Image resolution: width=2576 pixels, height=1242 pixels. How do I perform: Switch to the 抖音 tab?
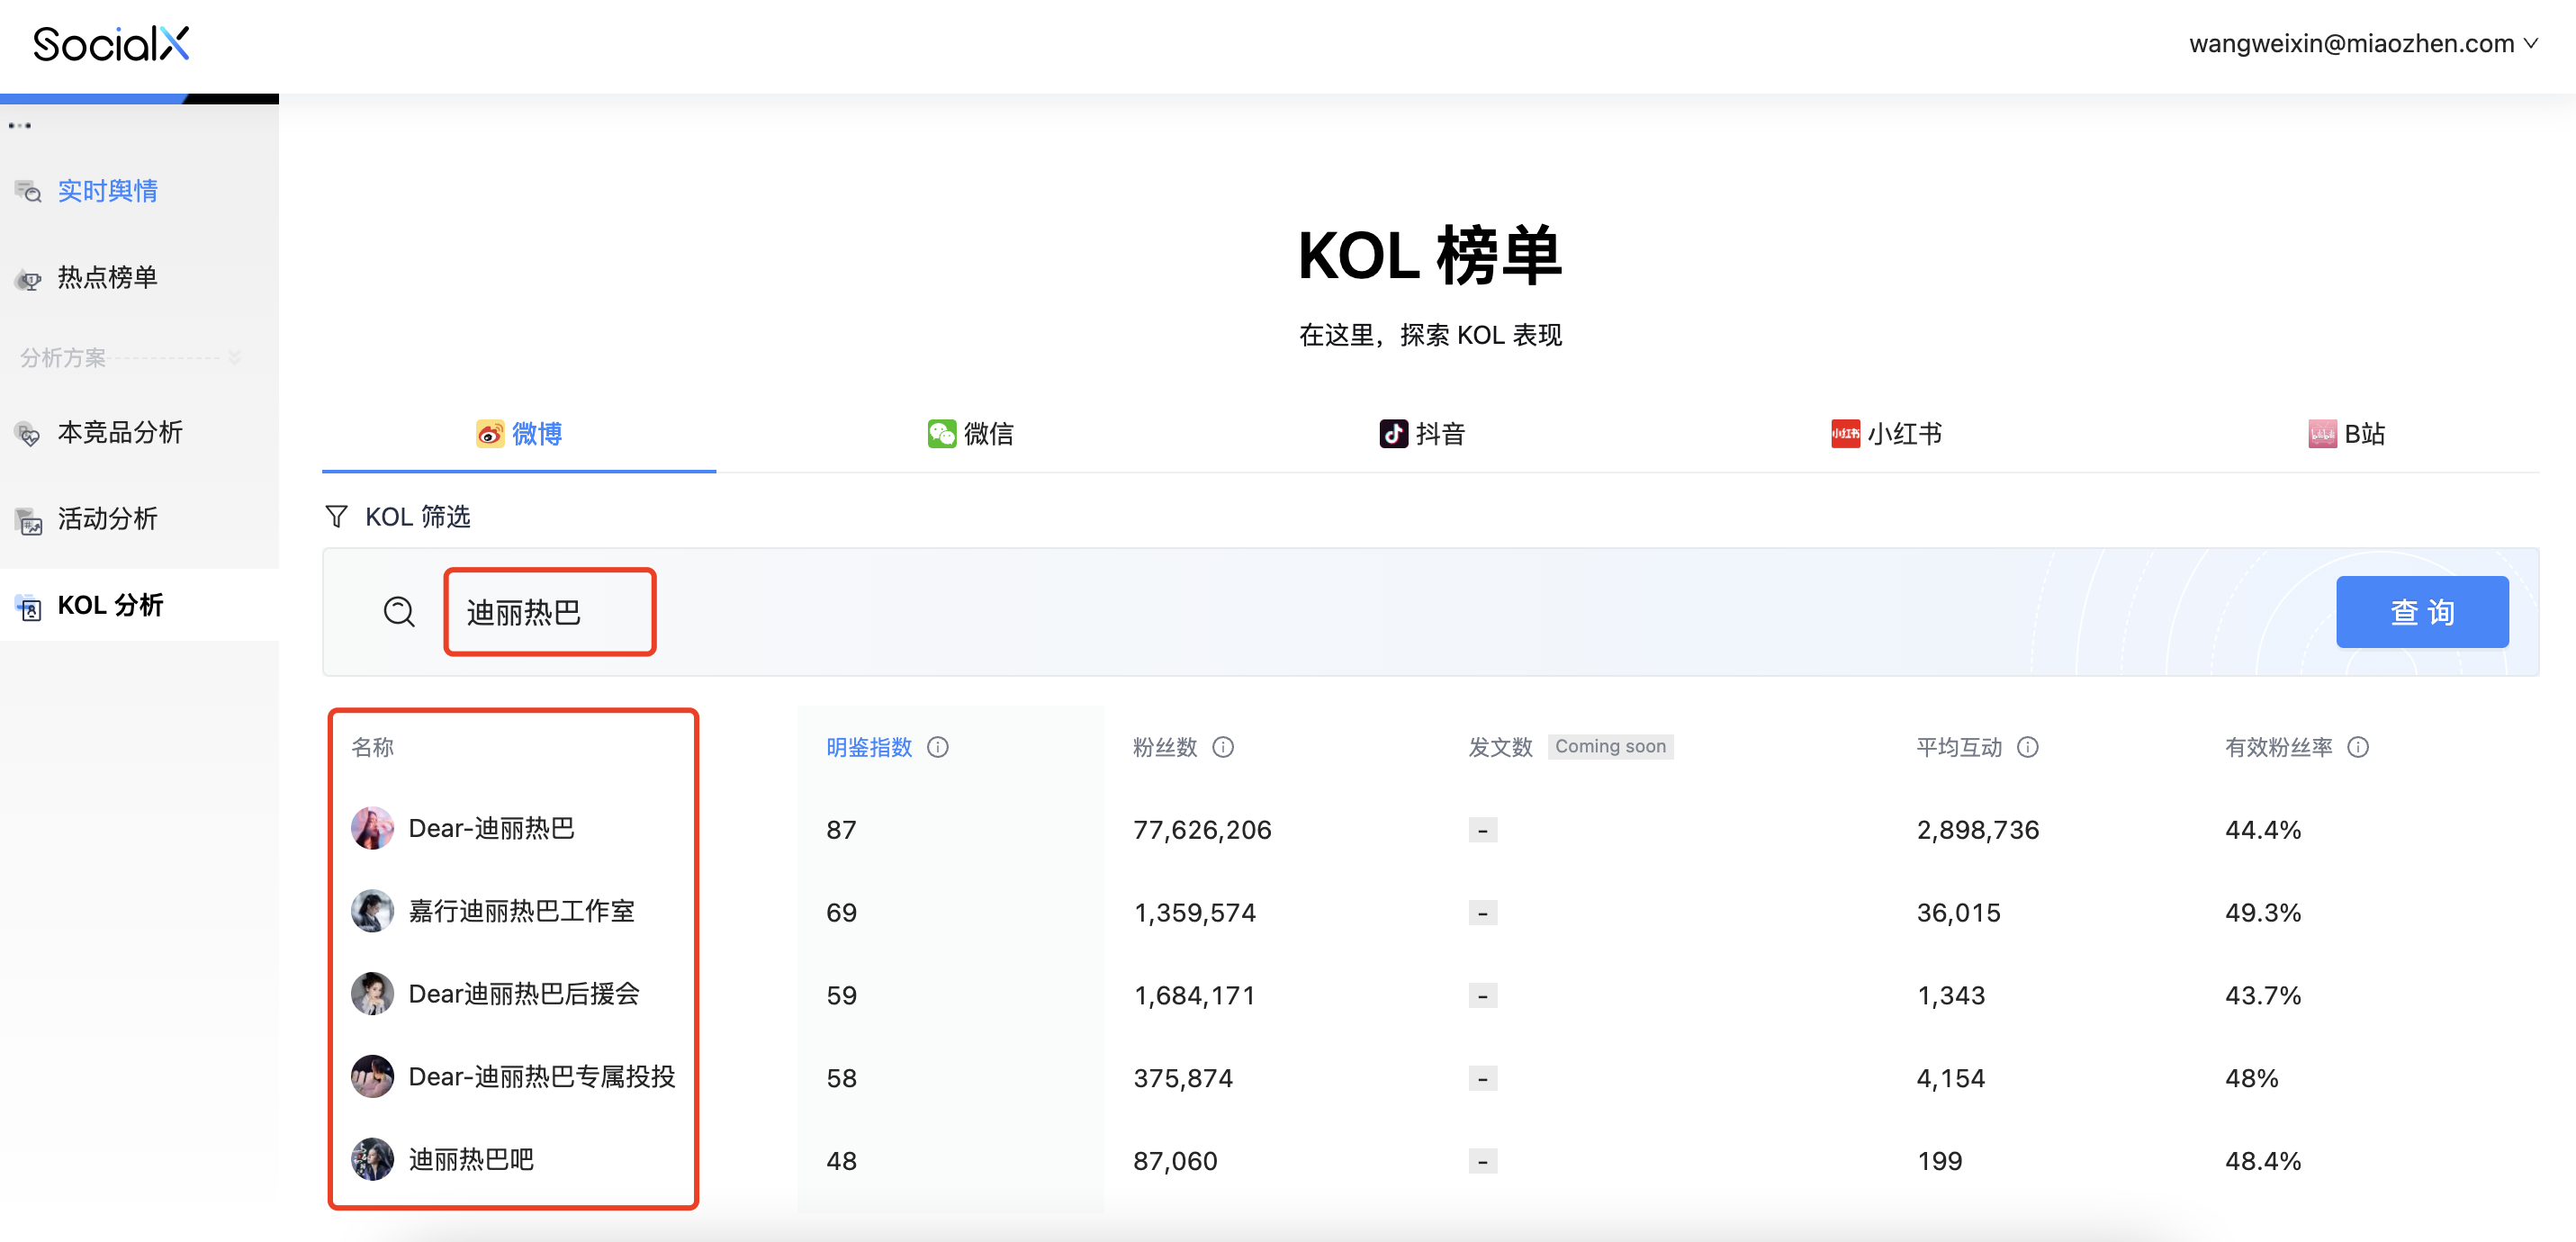1421,433
